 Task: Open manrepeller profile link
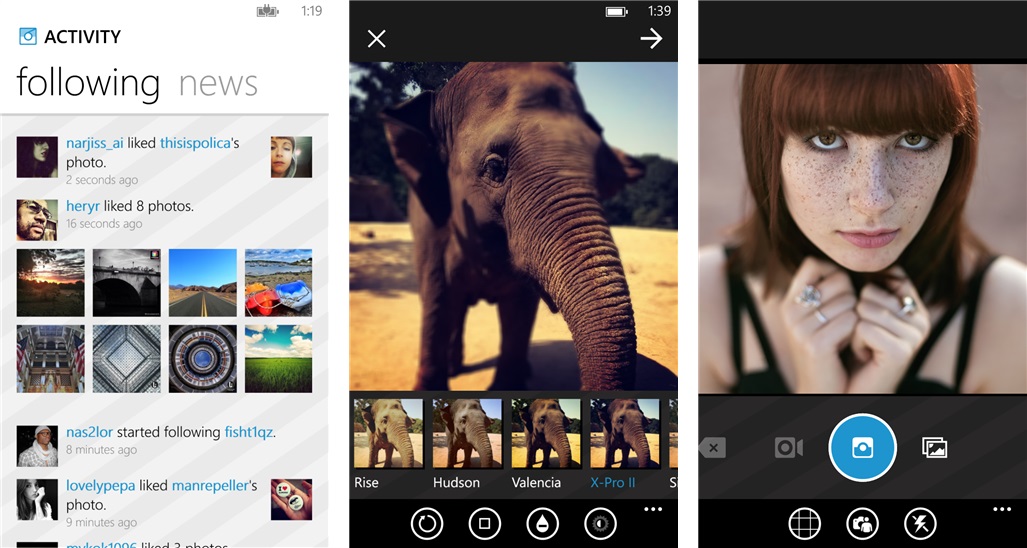tap(210, 486)
